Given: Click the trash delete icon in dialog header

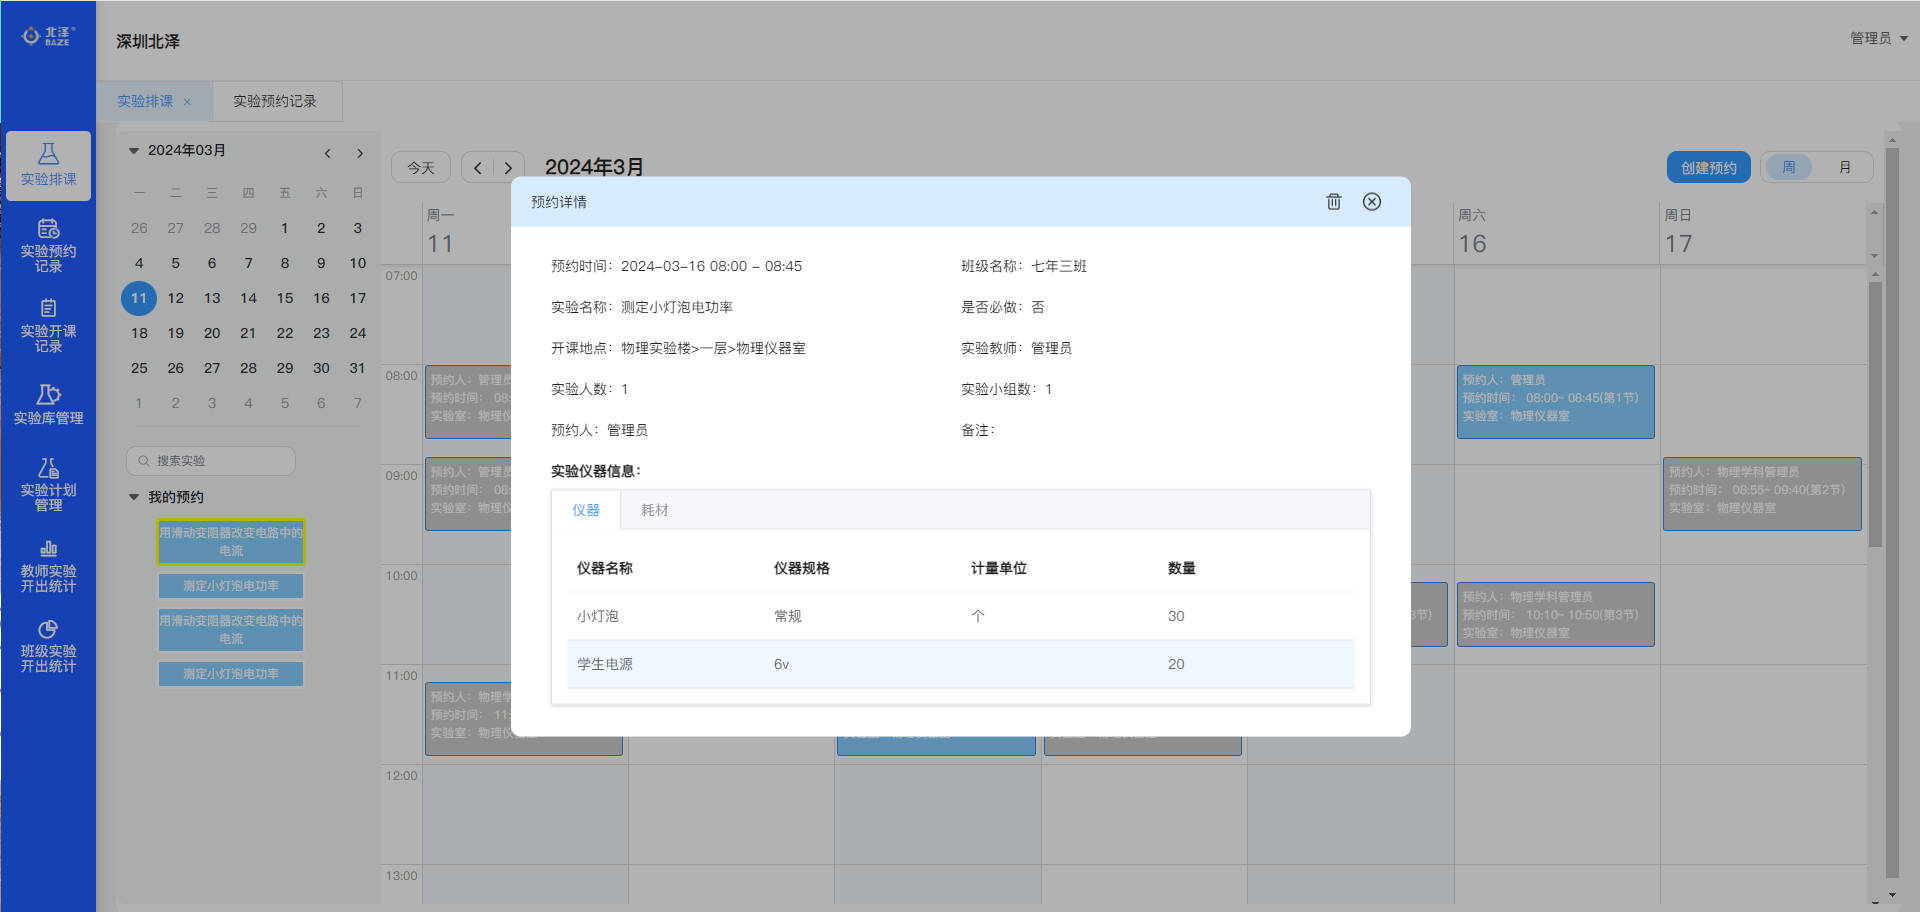Looking at the screenshot, I should coord(1333,202).
